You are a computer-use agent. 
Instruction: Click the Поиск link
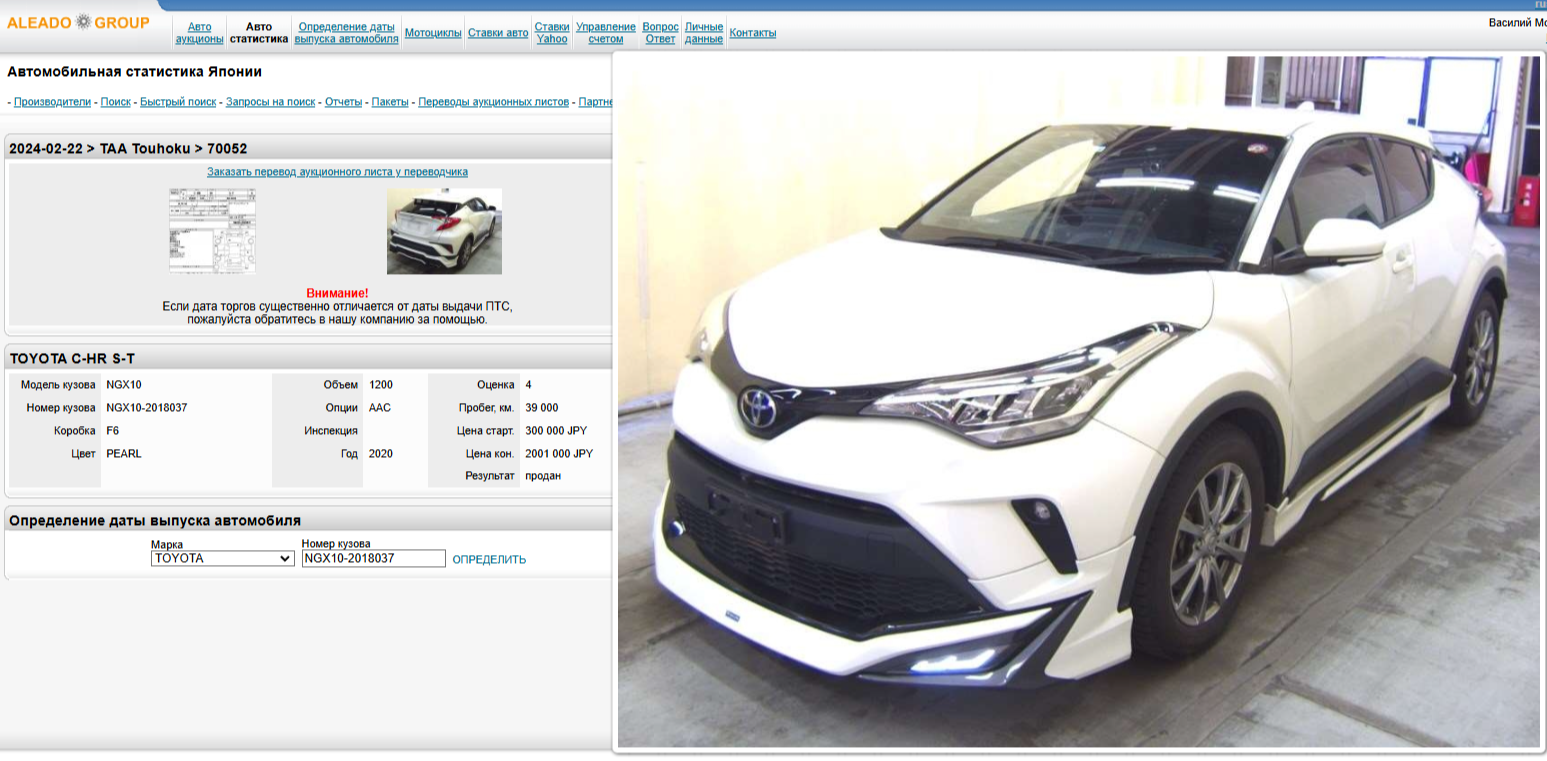point(115,102)
